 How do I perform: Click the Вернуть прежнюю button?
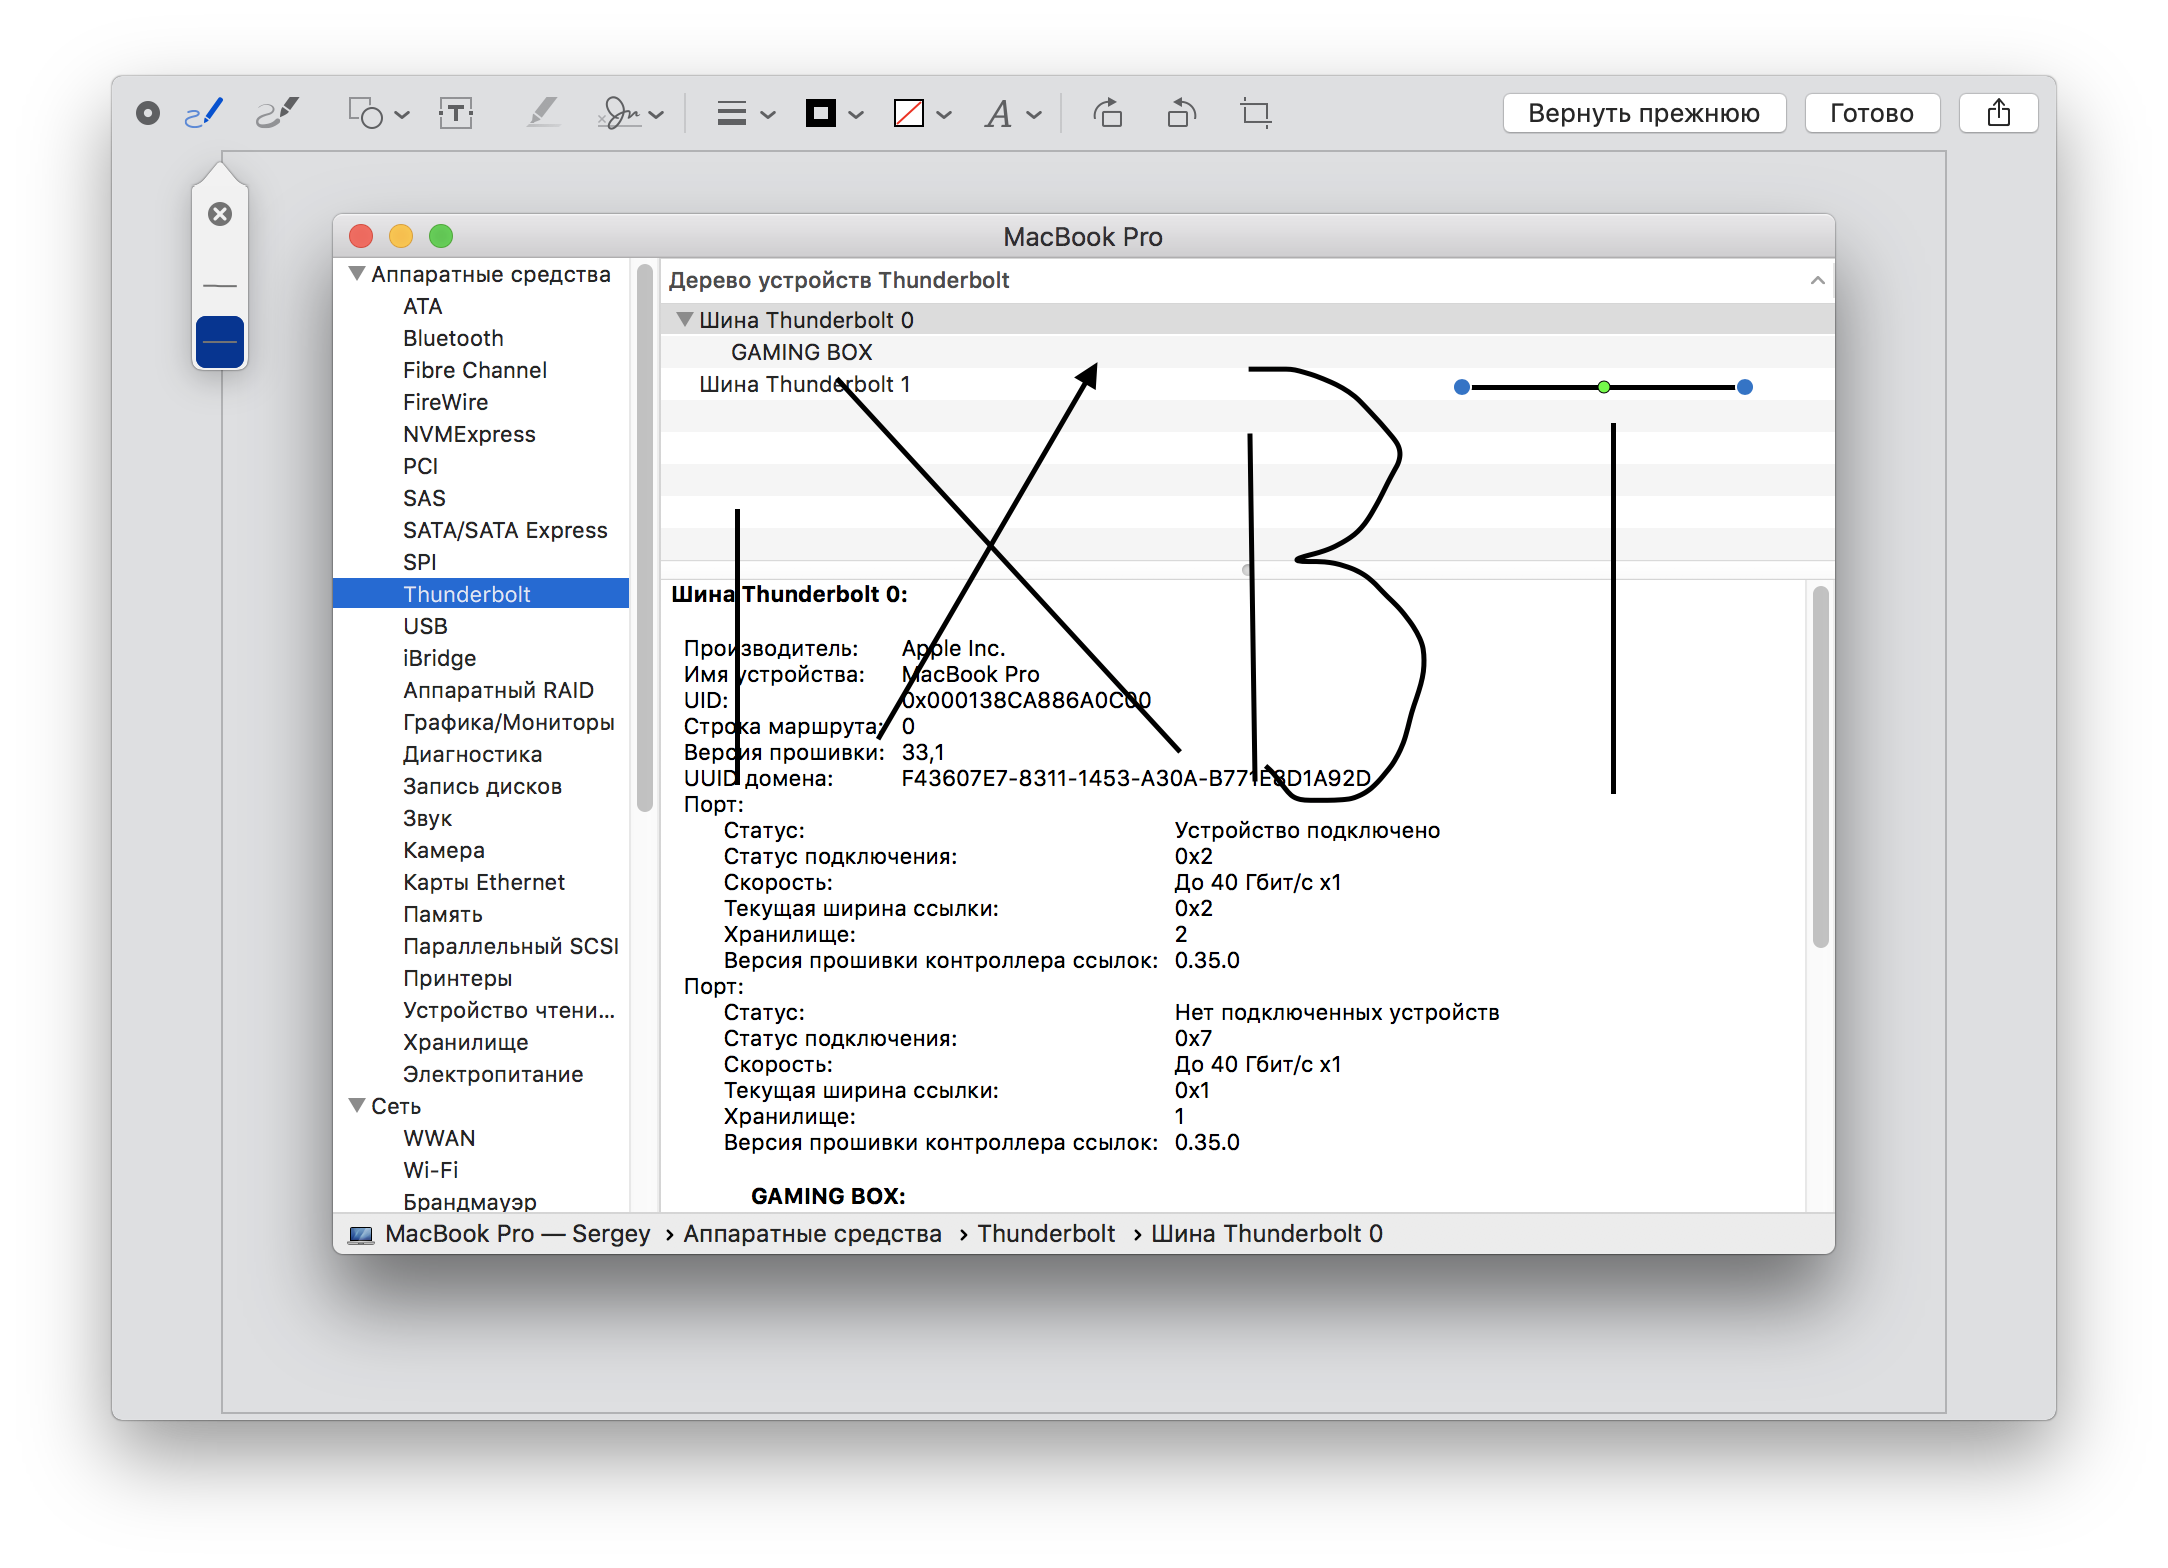[1643, 113]
